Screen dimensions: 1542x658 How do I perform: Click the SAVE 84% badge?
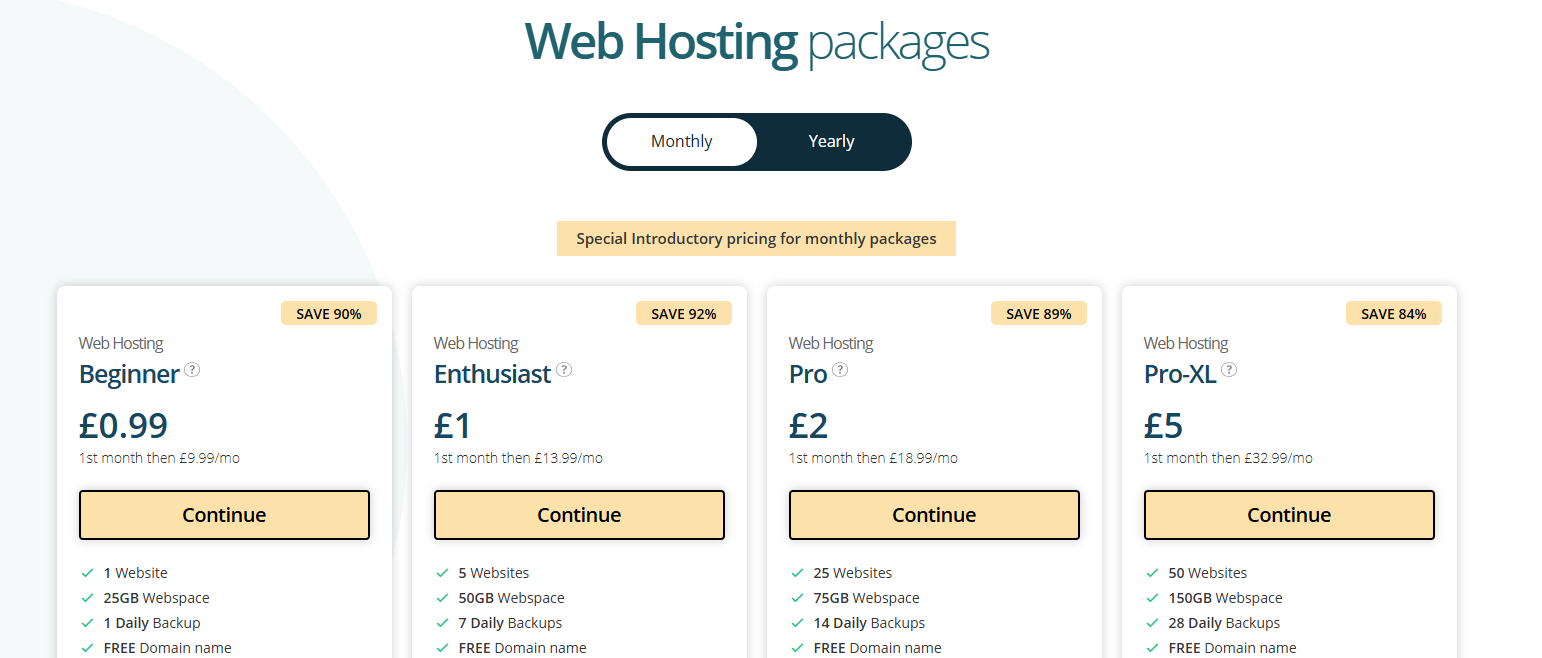pyautogui.click(x=1394, y=314)
